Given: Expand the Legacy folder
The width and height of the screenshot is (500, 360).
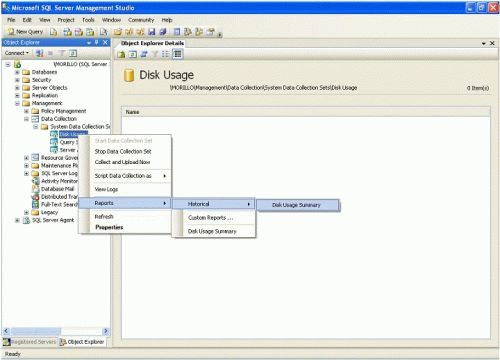Looking at the screenshot, I should [26, 212].
